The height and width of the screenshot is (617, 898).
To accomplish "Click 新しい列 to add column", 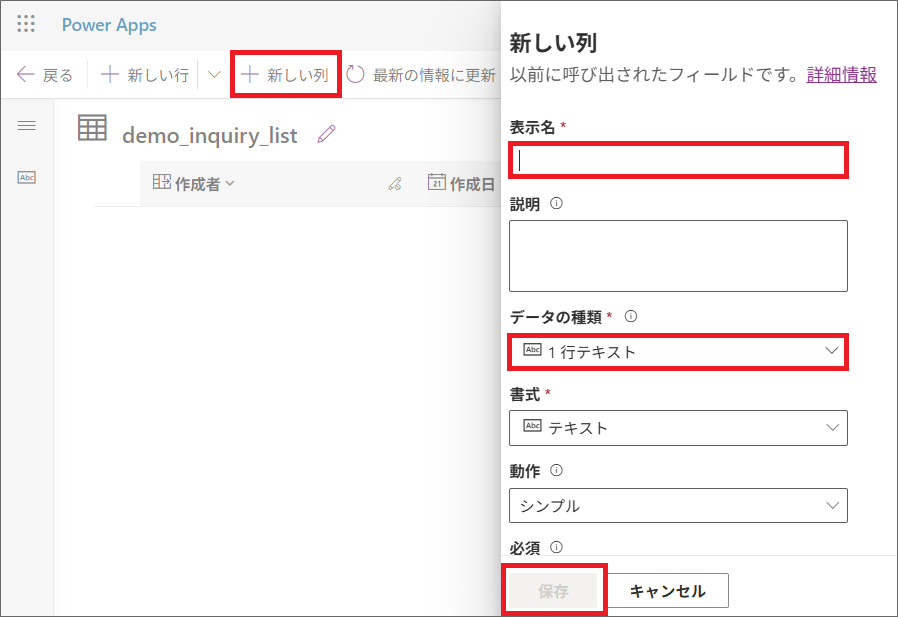I will (x=285, y=74).
